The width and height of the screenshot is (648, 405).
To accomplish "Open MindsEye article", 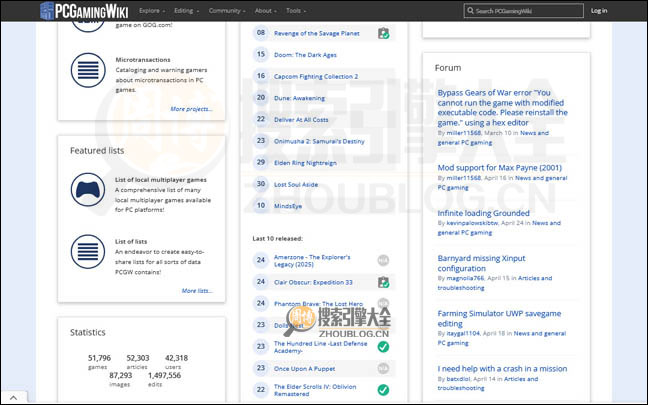I will (288, 206).
